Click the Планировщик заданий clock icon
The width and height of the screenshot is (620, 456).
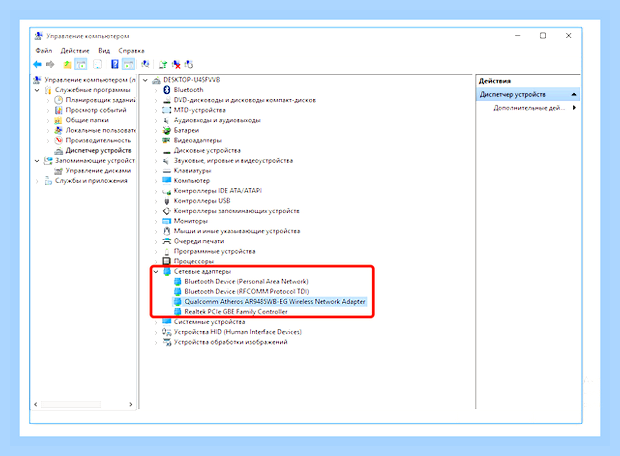[59, 100]
